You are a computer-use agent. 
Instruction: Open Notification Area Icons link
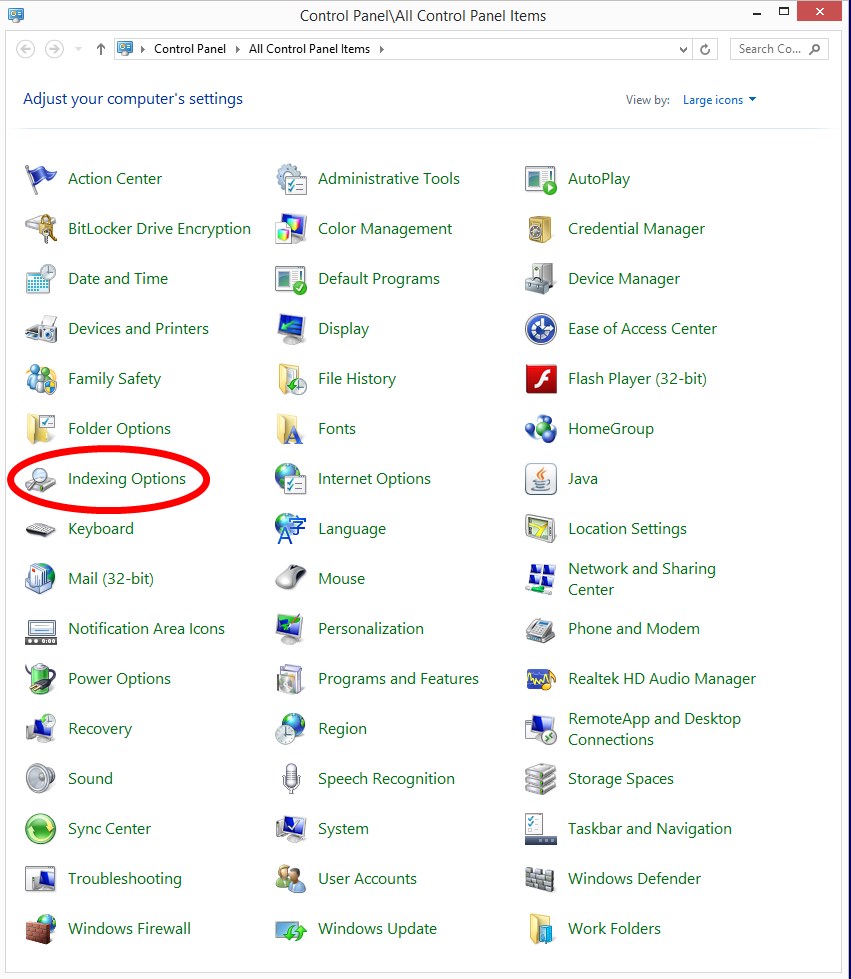(x=147, y=629)
